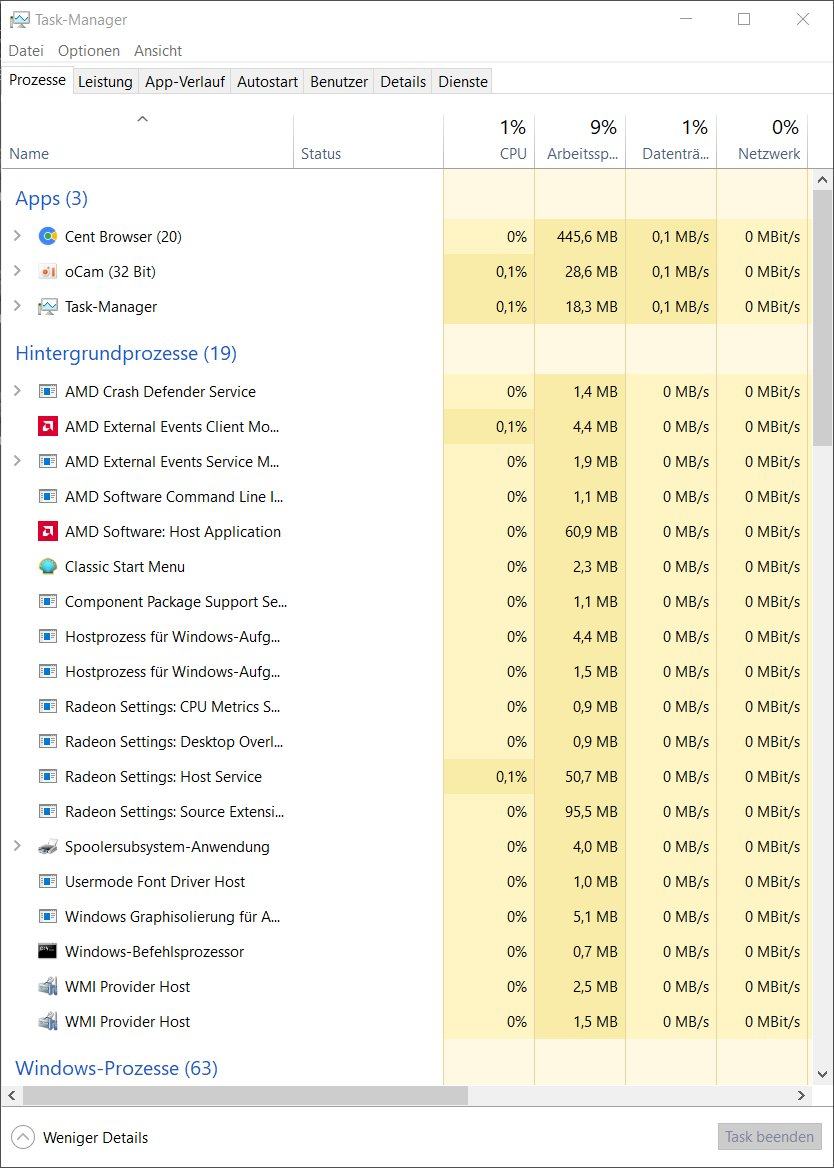Switch to the Leistung tab
The width and height of the screenshot is (834, 1168).
(x=105, y=82)
